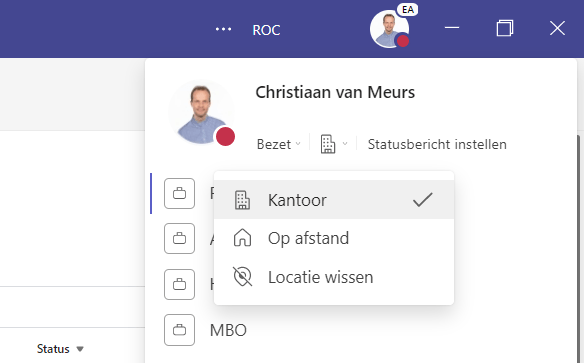584x363 pixels.
Task: Open the profile avatar in title bar
Action: coord(390,29)
